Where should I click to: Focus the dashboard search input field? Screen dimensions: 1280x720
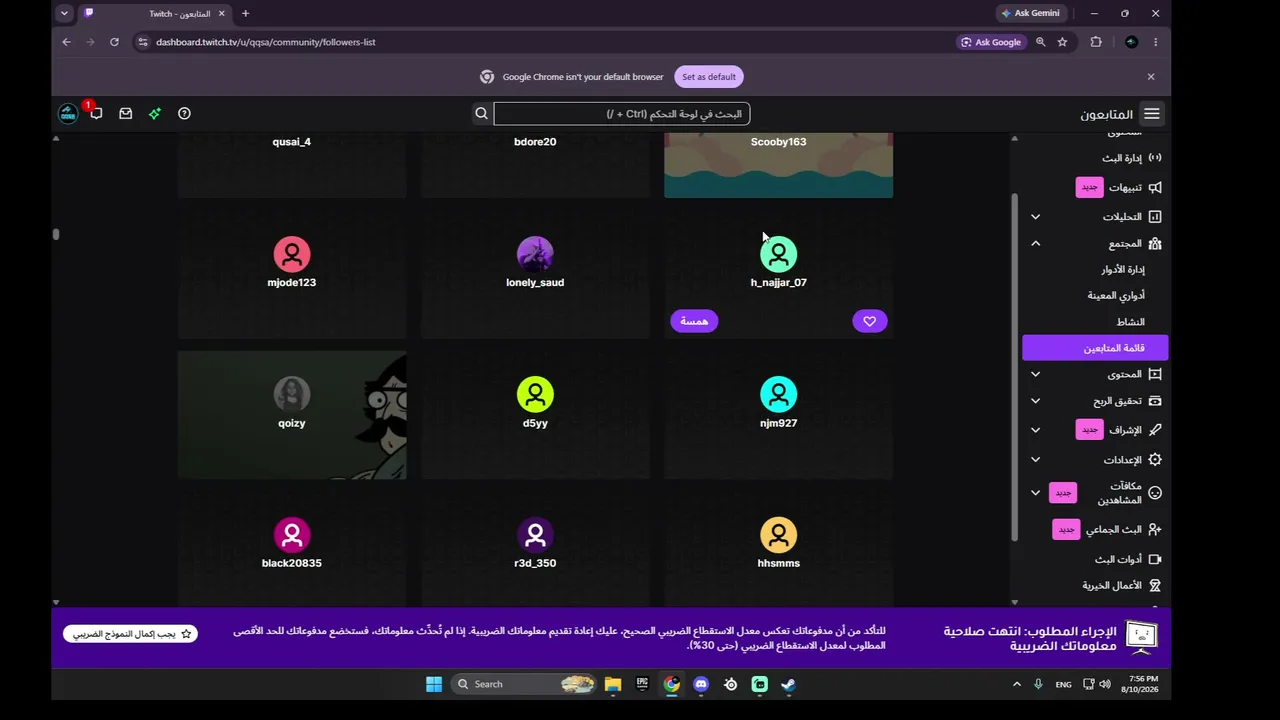tap(621, 114)
